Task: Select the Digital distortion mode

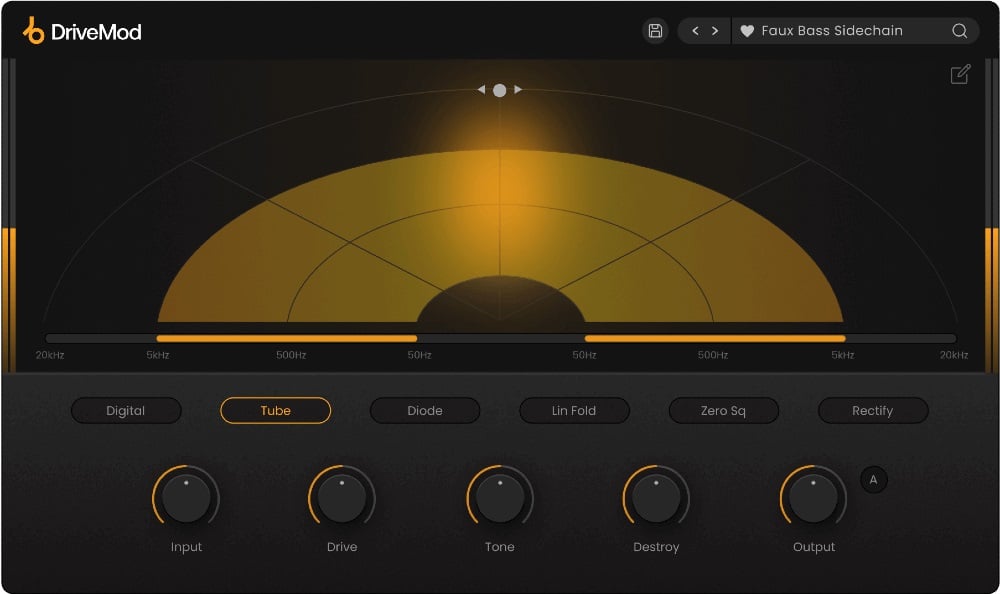Action: click(126, 411)
